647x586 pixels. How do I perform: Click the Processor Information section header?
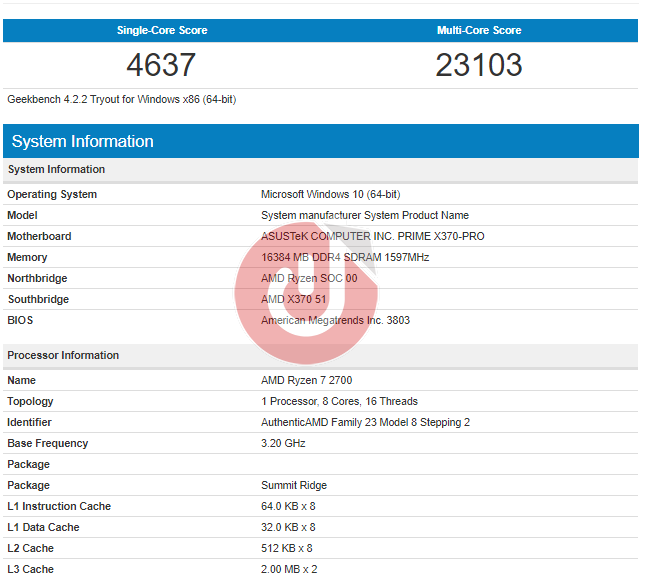click(x=63, y=355)
